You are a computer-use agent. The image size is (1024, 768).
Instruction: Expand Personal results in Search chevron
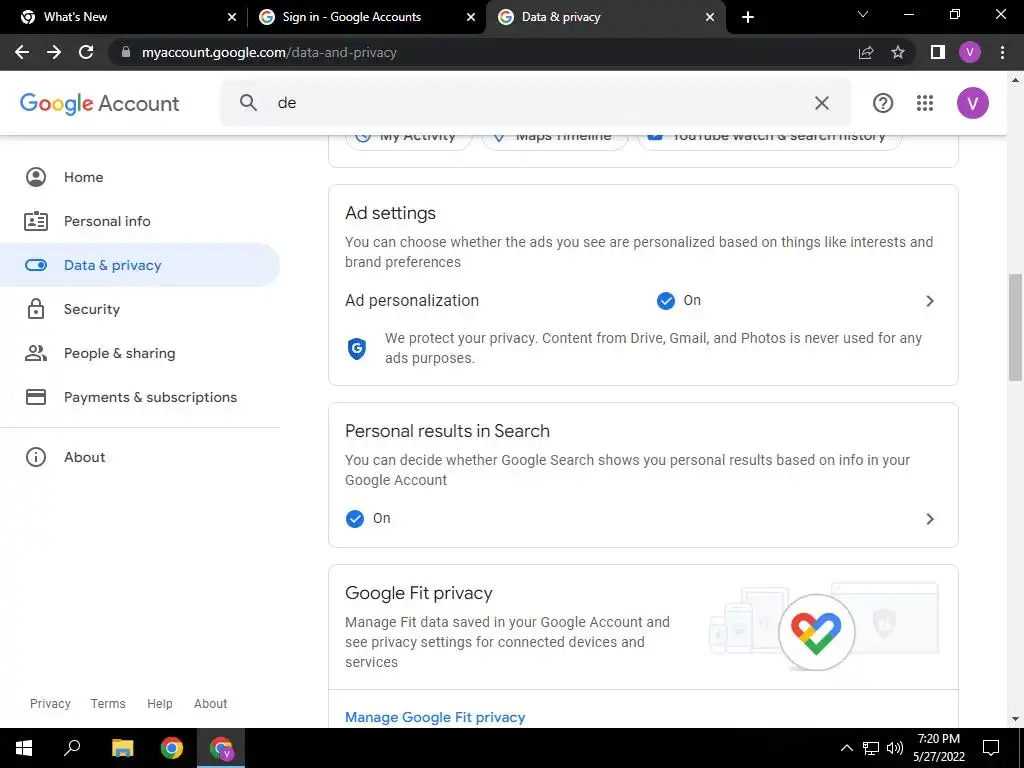(930, 519)
